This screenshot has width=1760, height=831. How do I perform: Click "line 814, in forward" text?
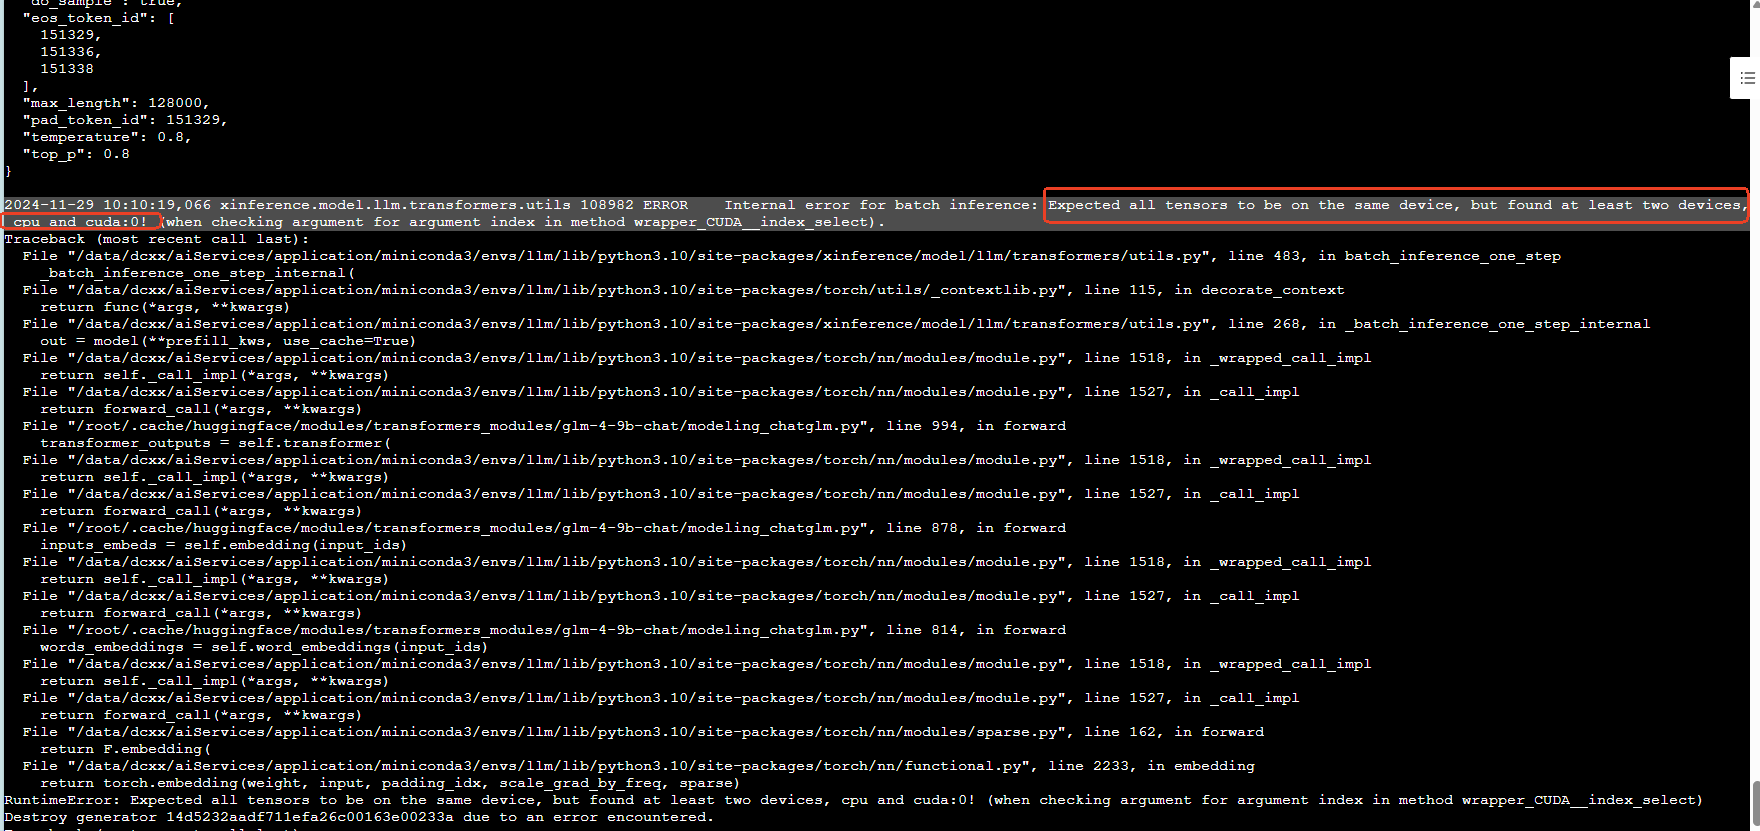[976, 630]
